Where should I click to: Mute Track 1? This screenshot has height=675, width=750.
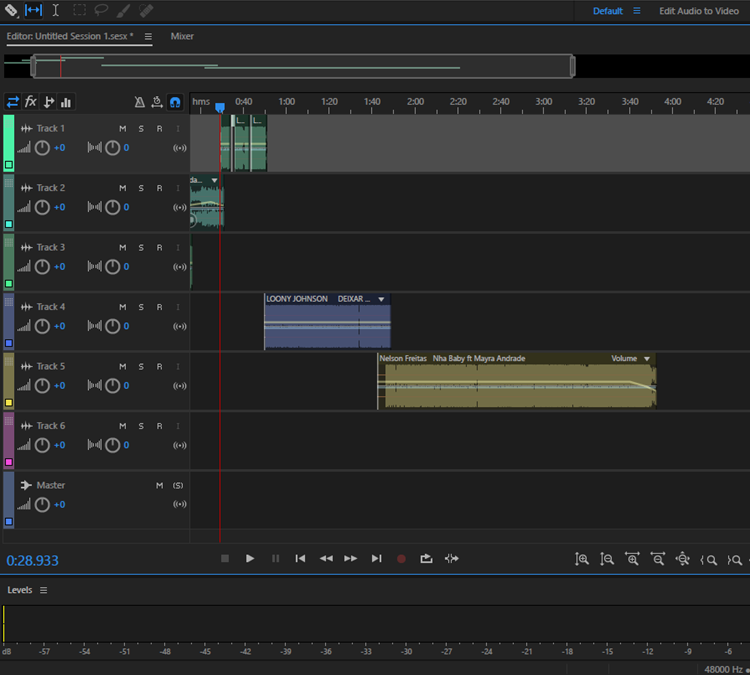pyautogui.click(x=123, y=129)
